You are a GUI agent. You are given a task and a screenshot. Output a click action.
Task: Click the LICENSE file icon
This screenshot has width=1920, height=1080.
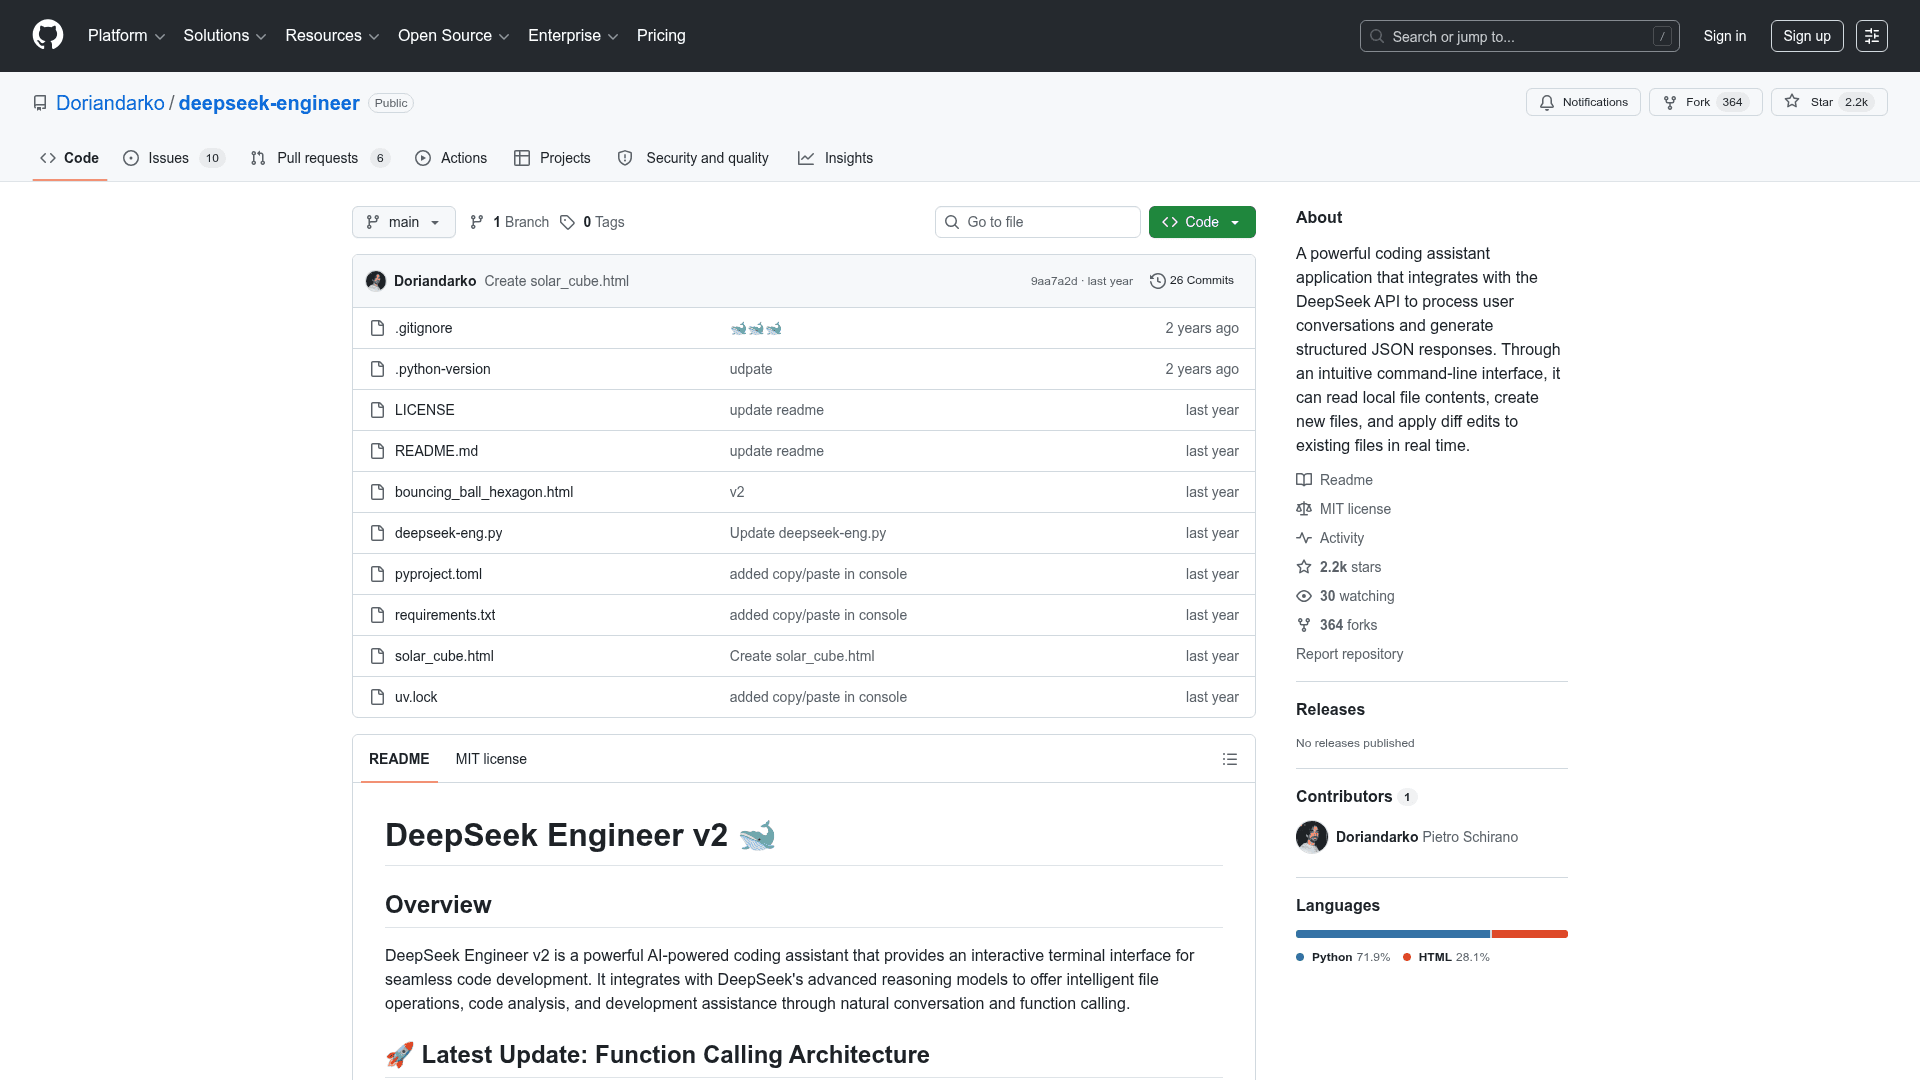[377, 410]
